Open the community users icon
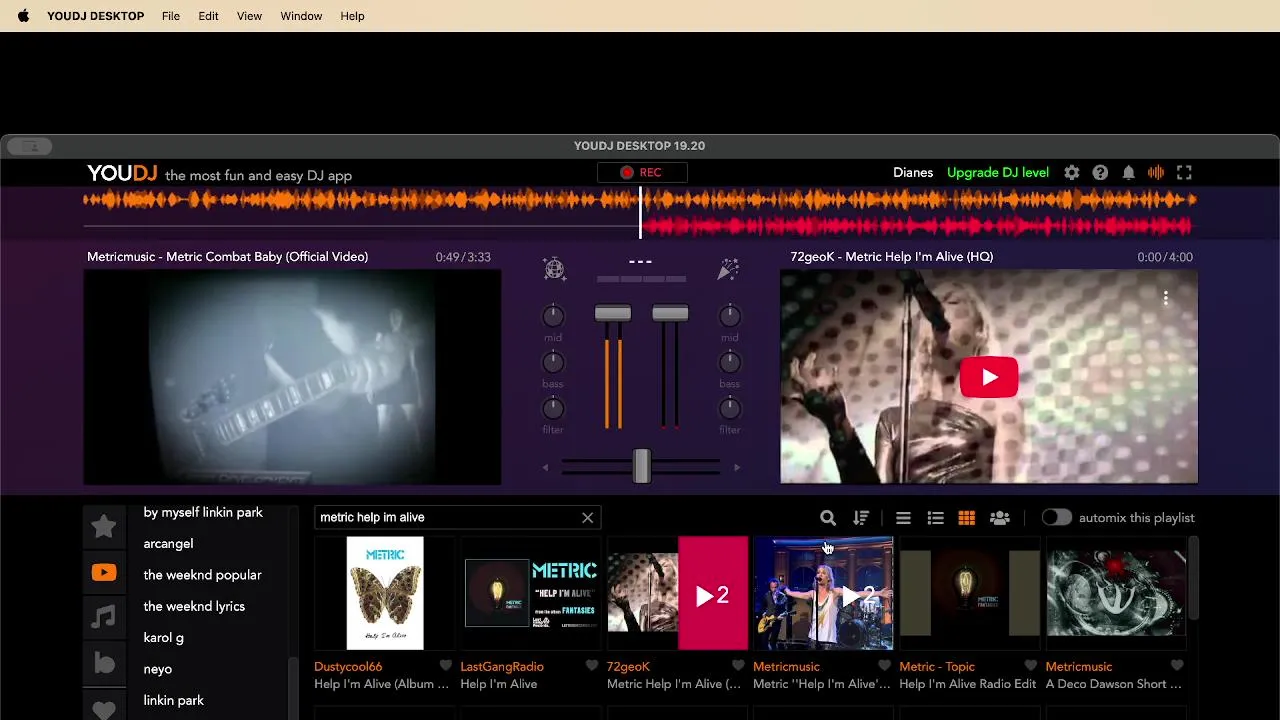This screenshot has width=1280, height=720. [x=999, y=518]
